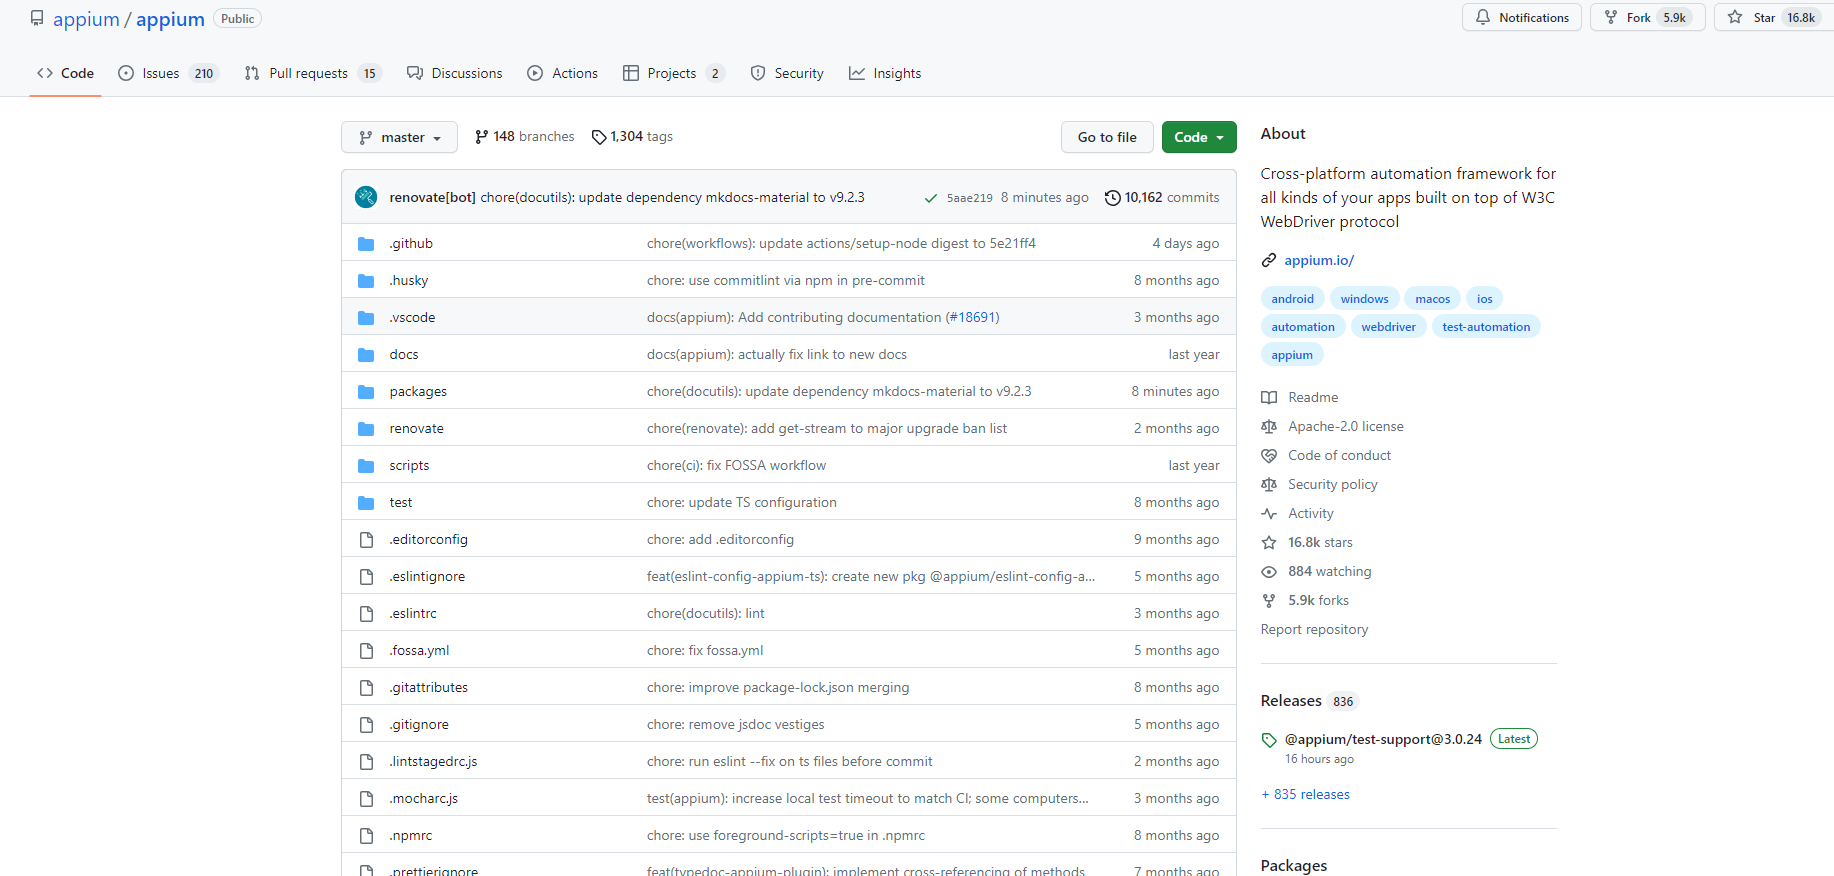Click the green commit status checkmark
The height and width of the screenshot is (876, 1834).
931,198
